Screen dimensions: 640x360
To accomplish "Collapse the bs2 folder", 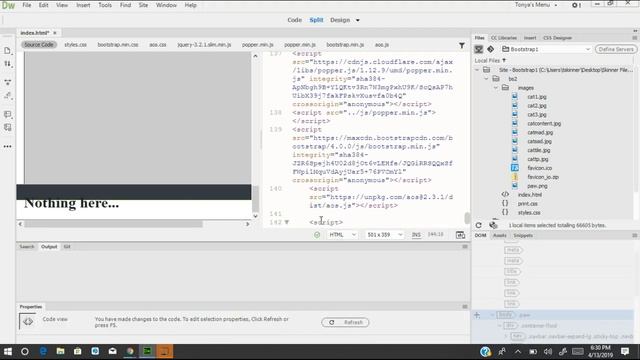I will (x=487, y=79).
